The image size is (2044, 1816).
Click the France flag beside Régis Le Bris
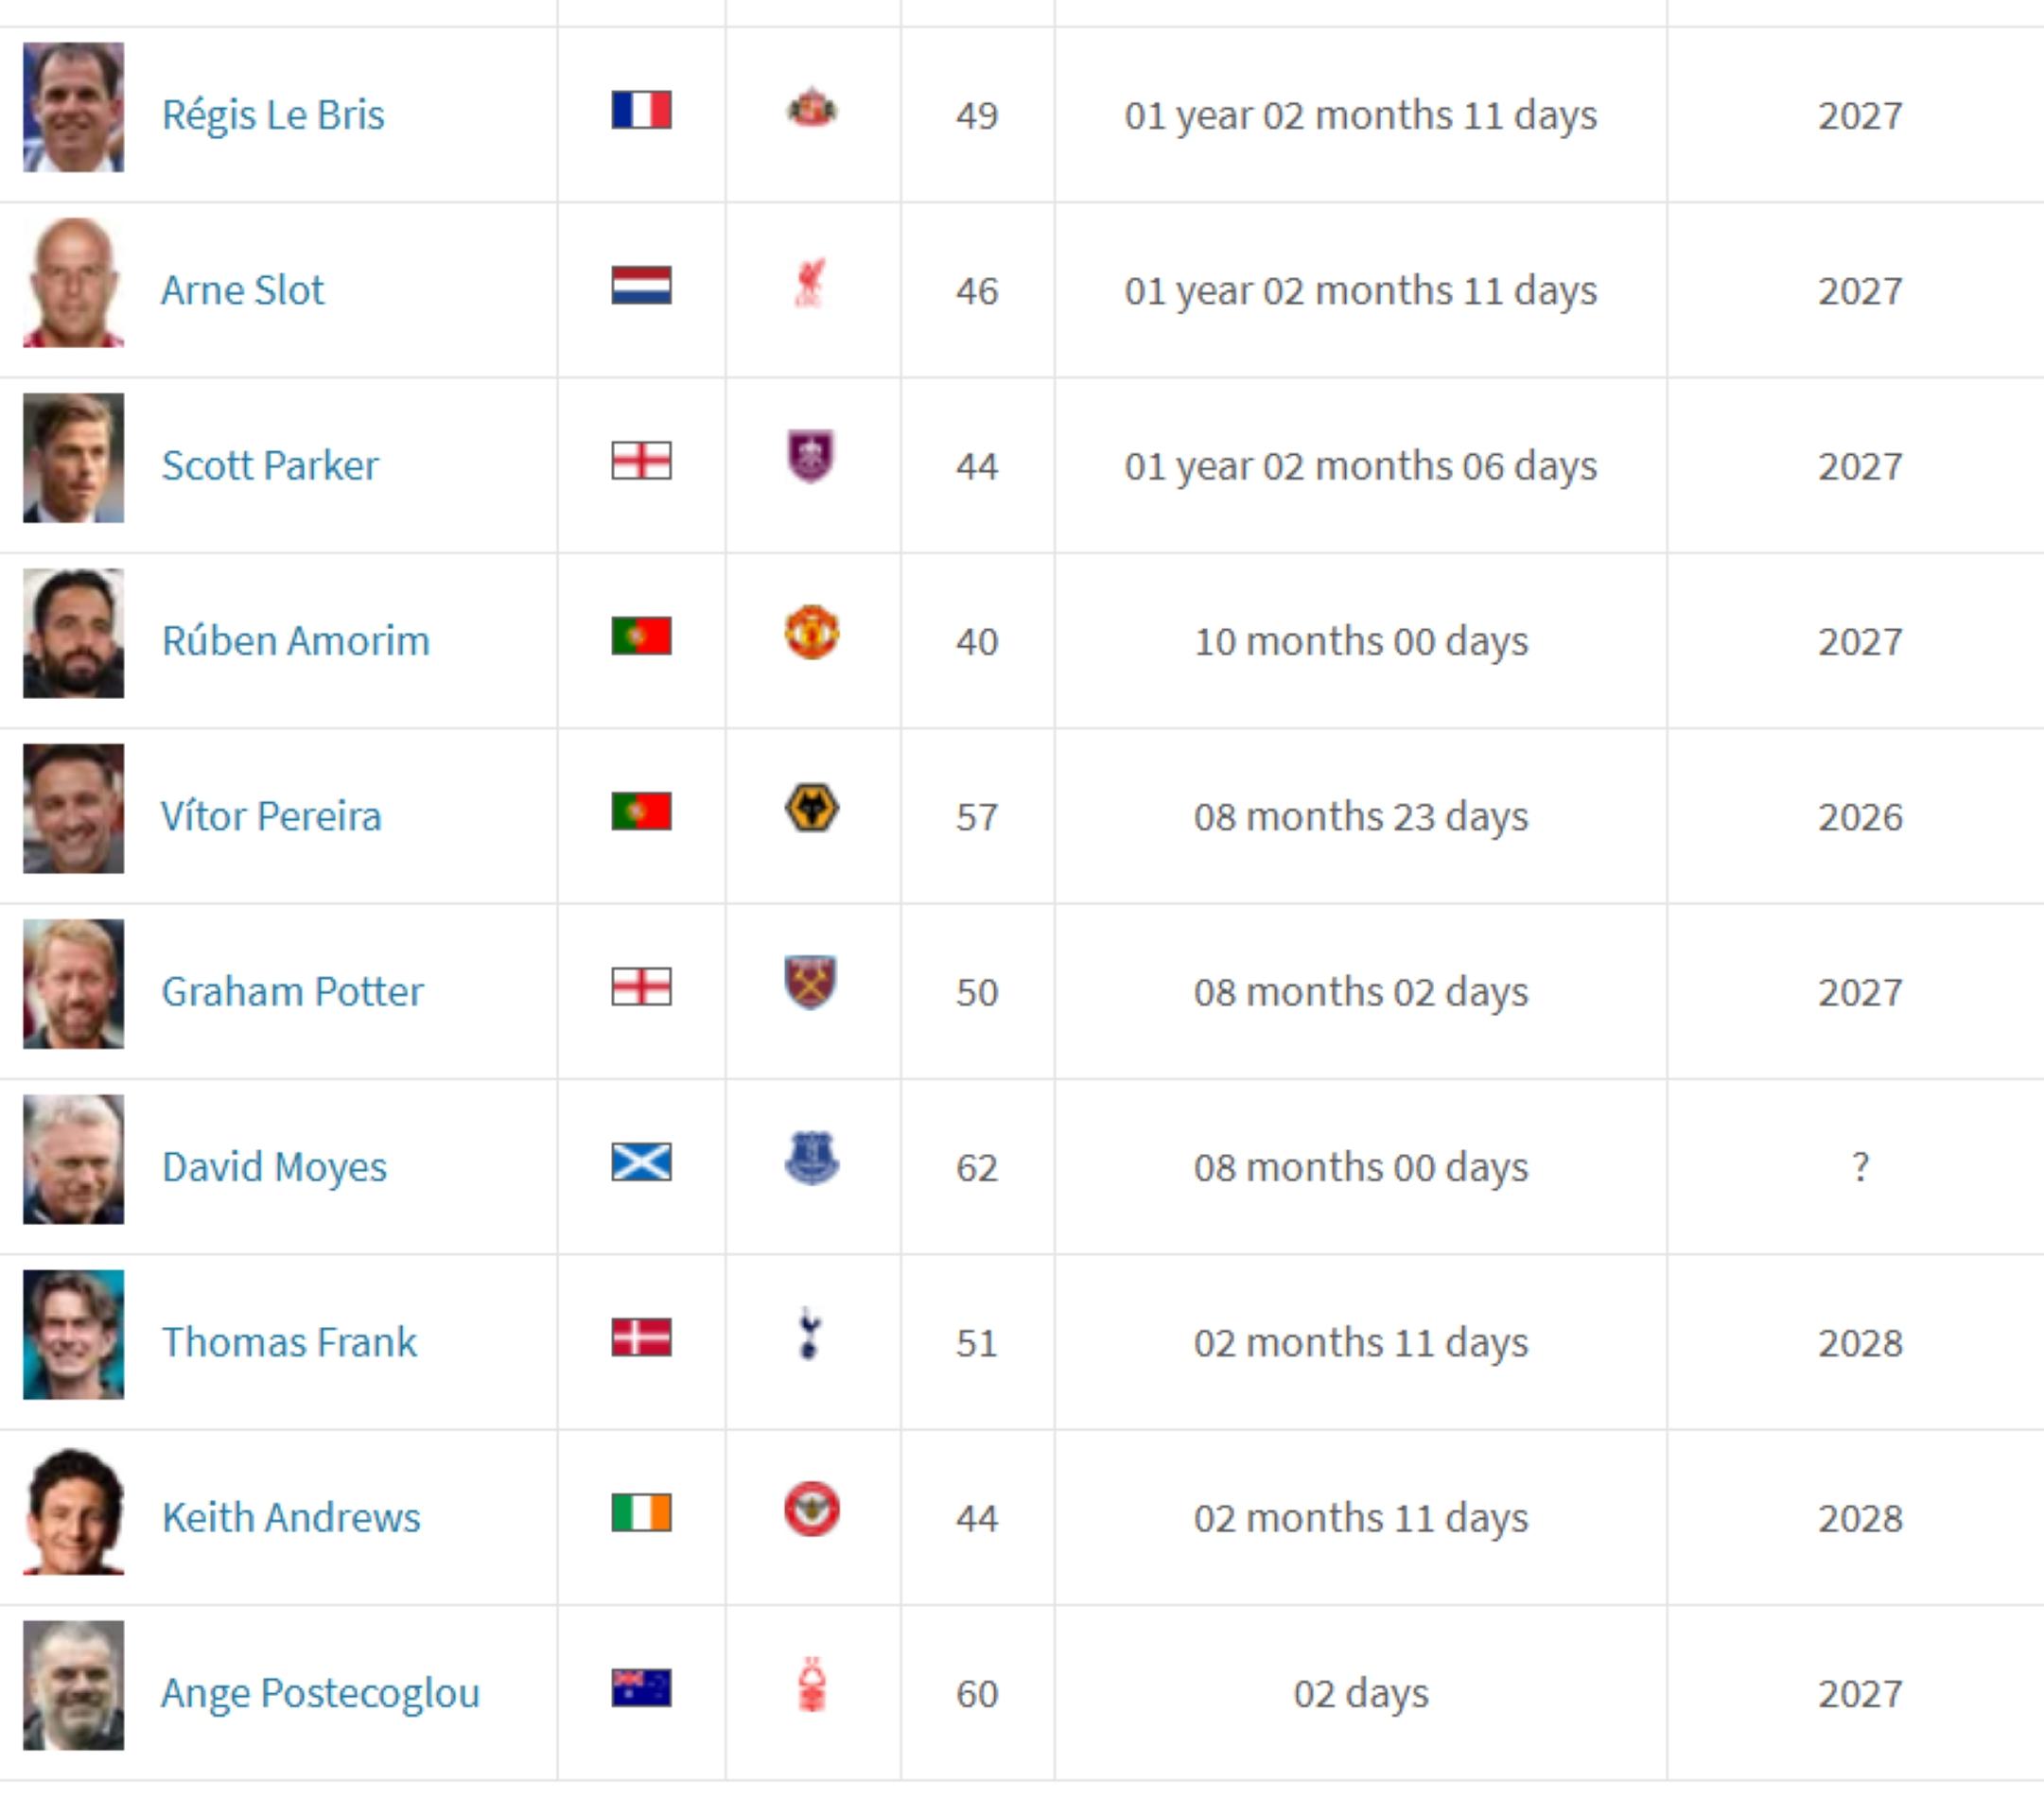click(x=641, y=110)
